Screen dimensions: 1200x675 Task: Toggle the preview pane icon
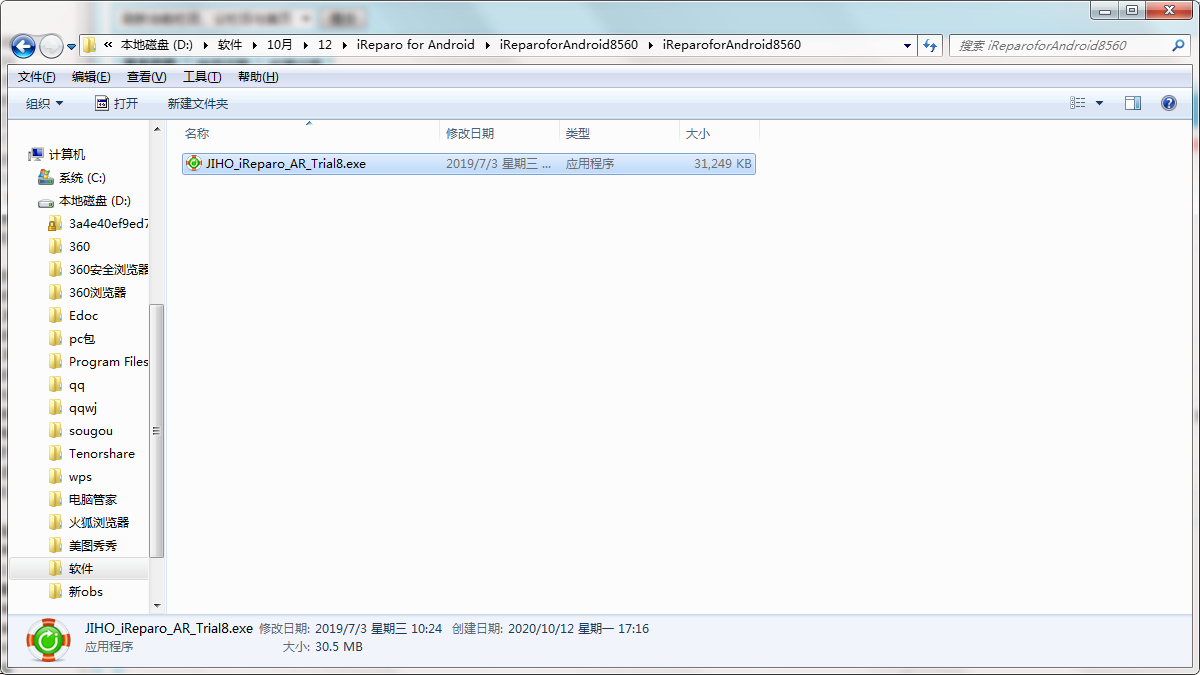1133,103
